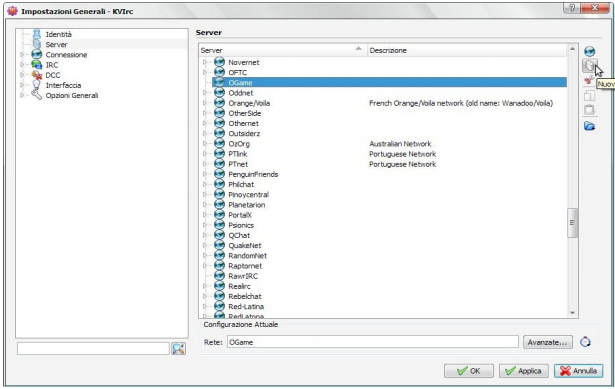Click the OFTC network globe icon
The height and width of the screenshot is (389, 615).
[x=219, y=72]
